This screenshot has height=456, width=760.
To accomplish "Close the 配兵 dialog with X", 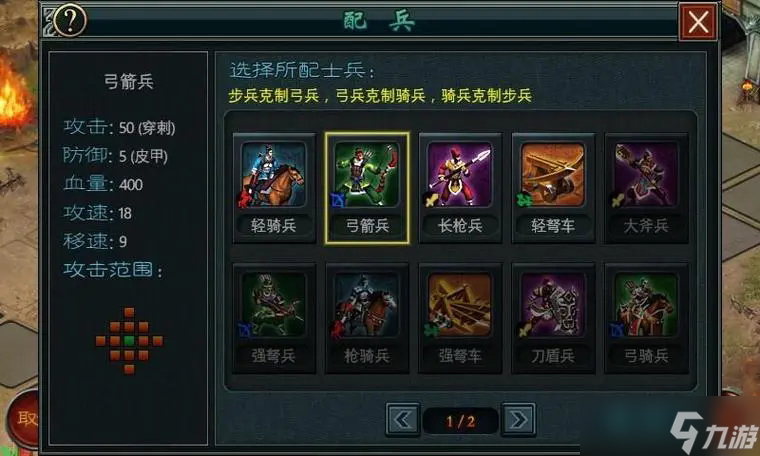I will click(x=698, y=22).
